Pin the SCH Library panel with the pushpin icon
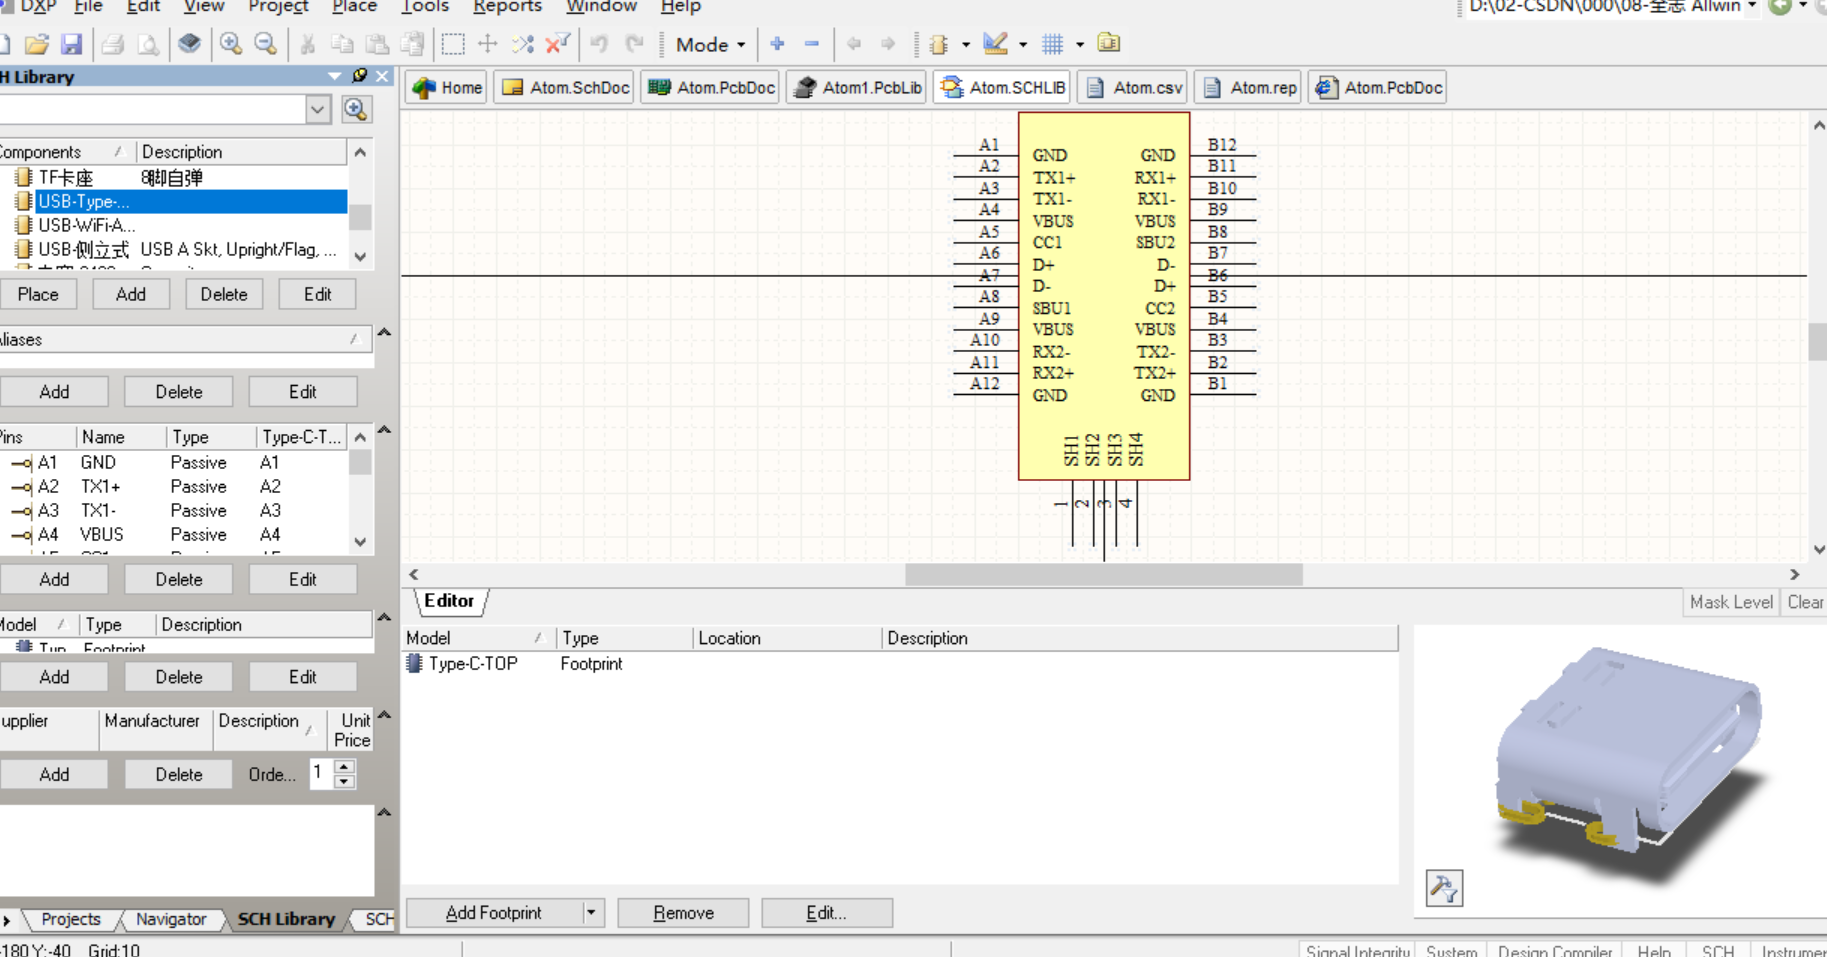Viewport: 1827px width, 957px height. [360, 76]
